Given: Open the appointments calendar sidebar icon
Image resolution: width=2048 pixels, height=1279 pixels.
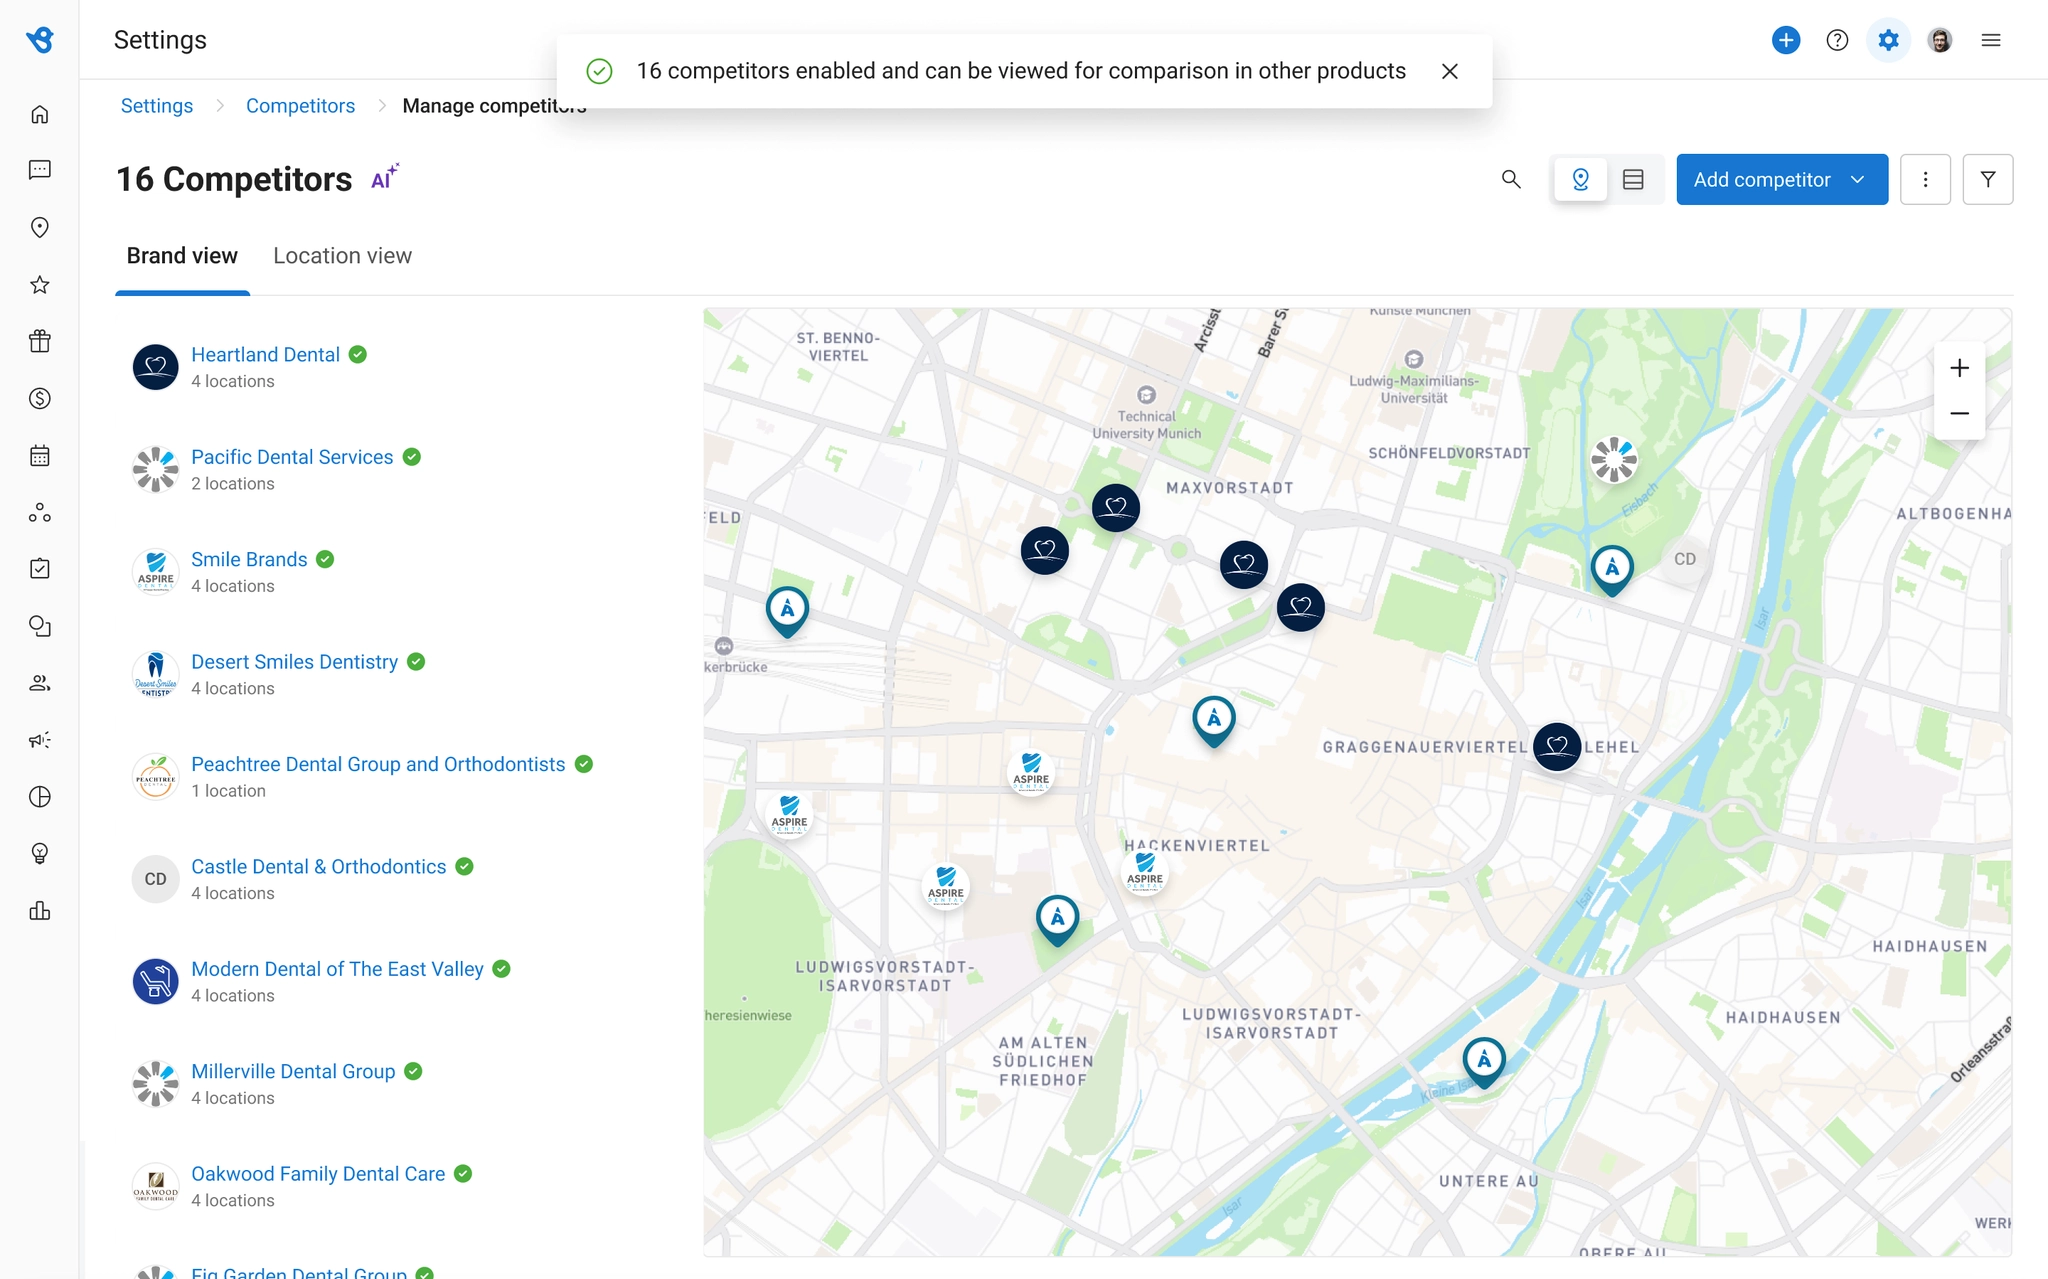Looking at the screenshot, I should coord(40,455).
